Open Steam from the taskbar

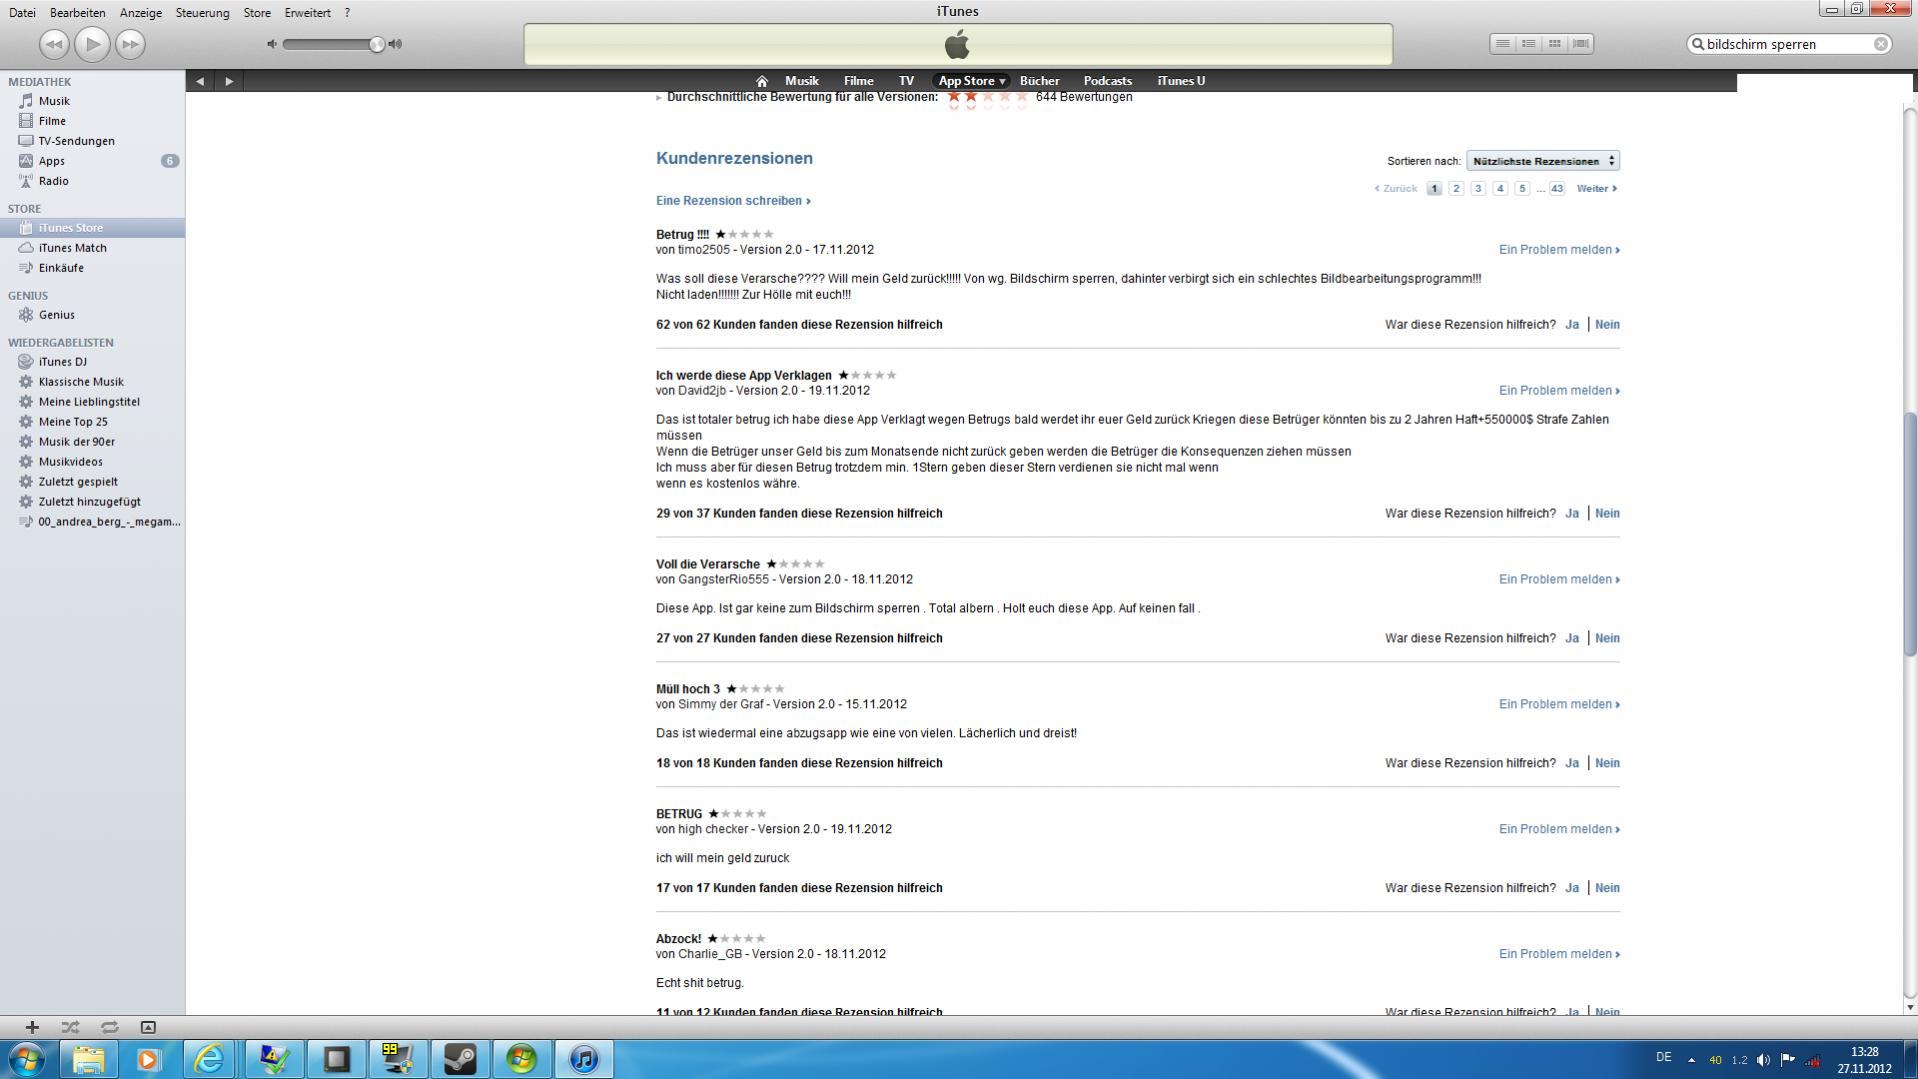pos(459,1059)
